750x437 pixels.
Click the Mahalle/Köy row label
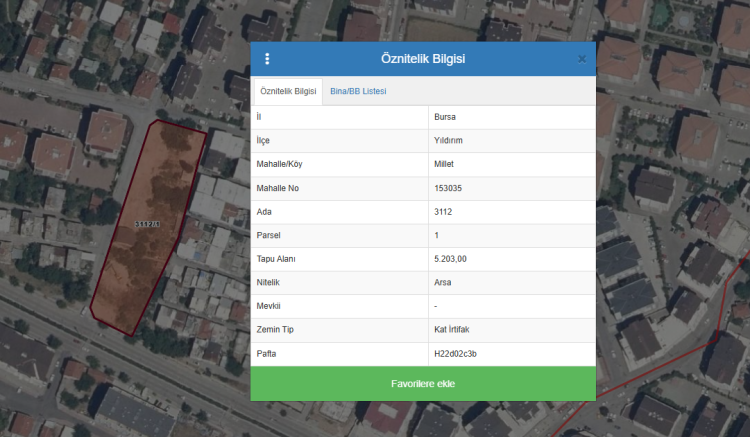point(279,165)
